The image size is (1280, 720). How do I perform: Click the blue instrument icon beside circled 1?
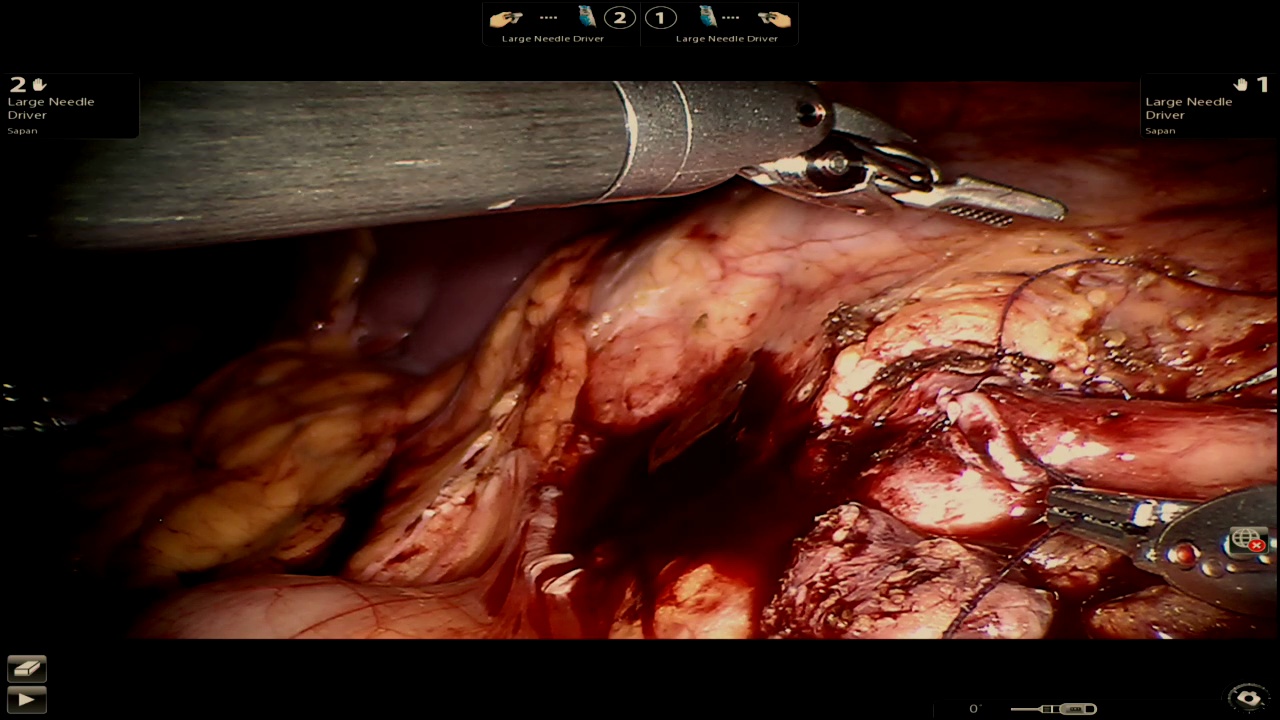pos(708,16)
